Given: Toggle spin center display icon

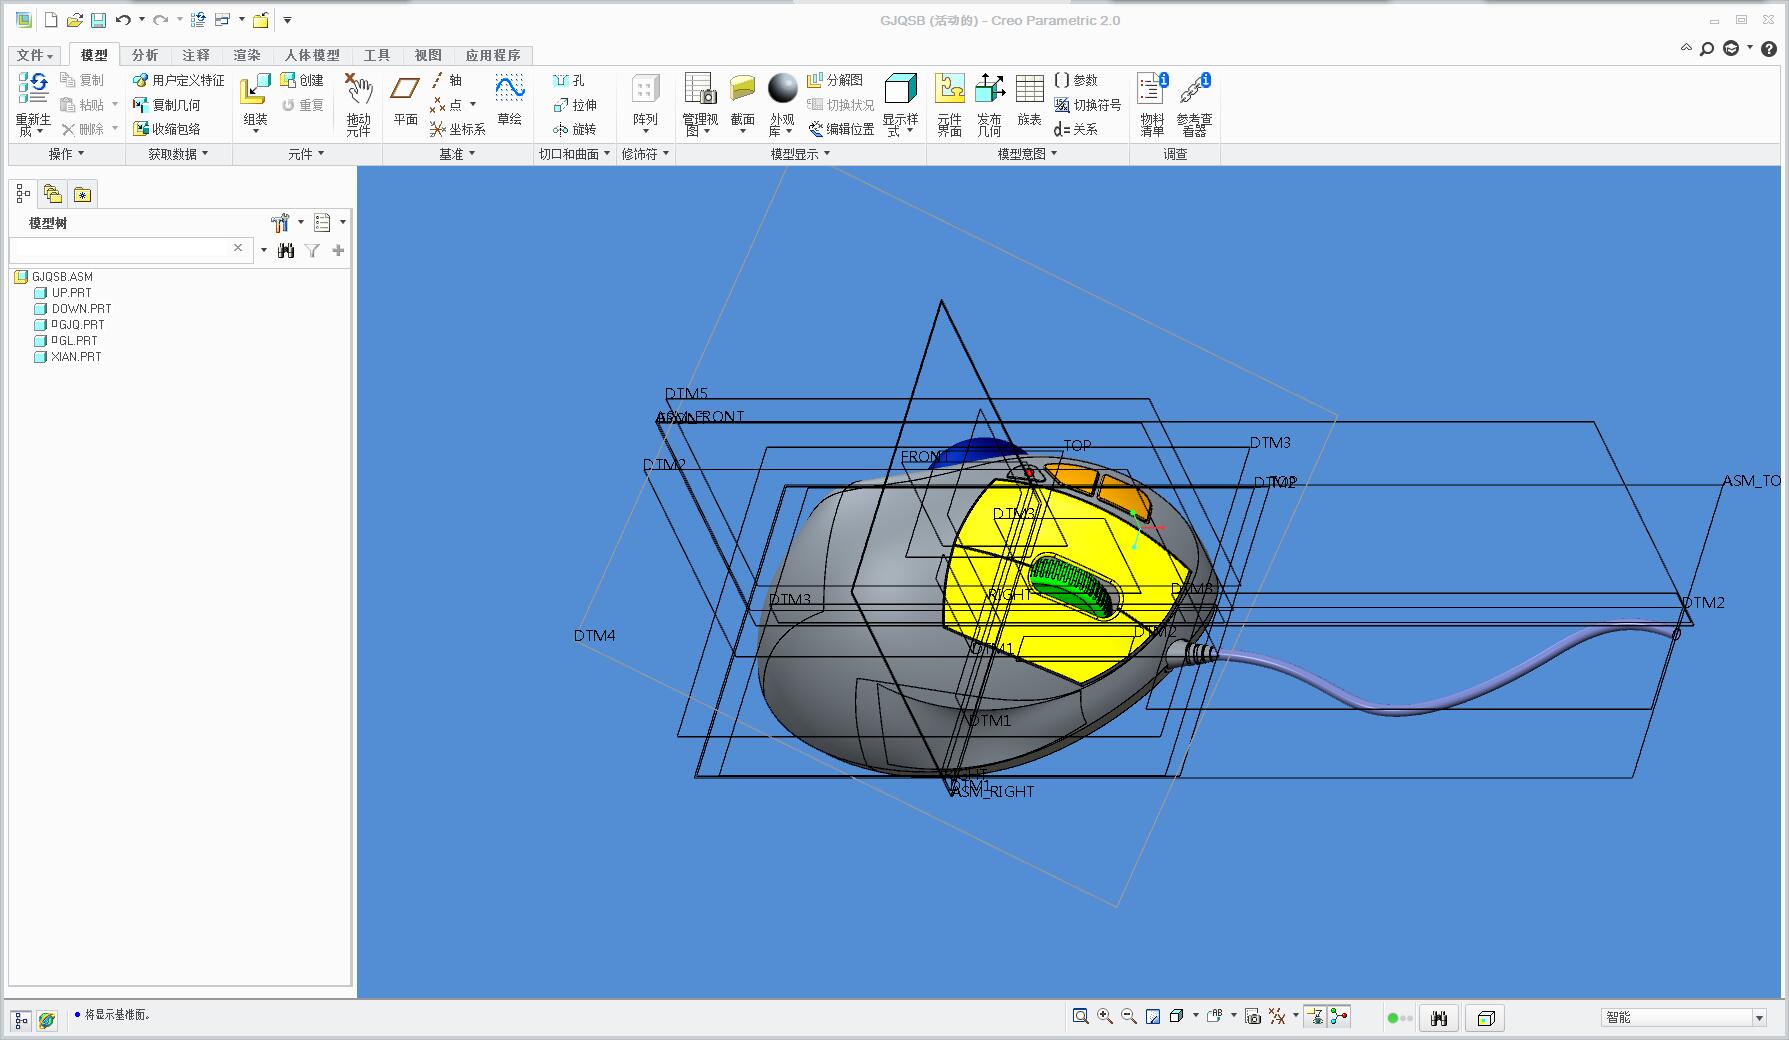Looking at the screenshot, I should [x=1339, y=1017].
